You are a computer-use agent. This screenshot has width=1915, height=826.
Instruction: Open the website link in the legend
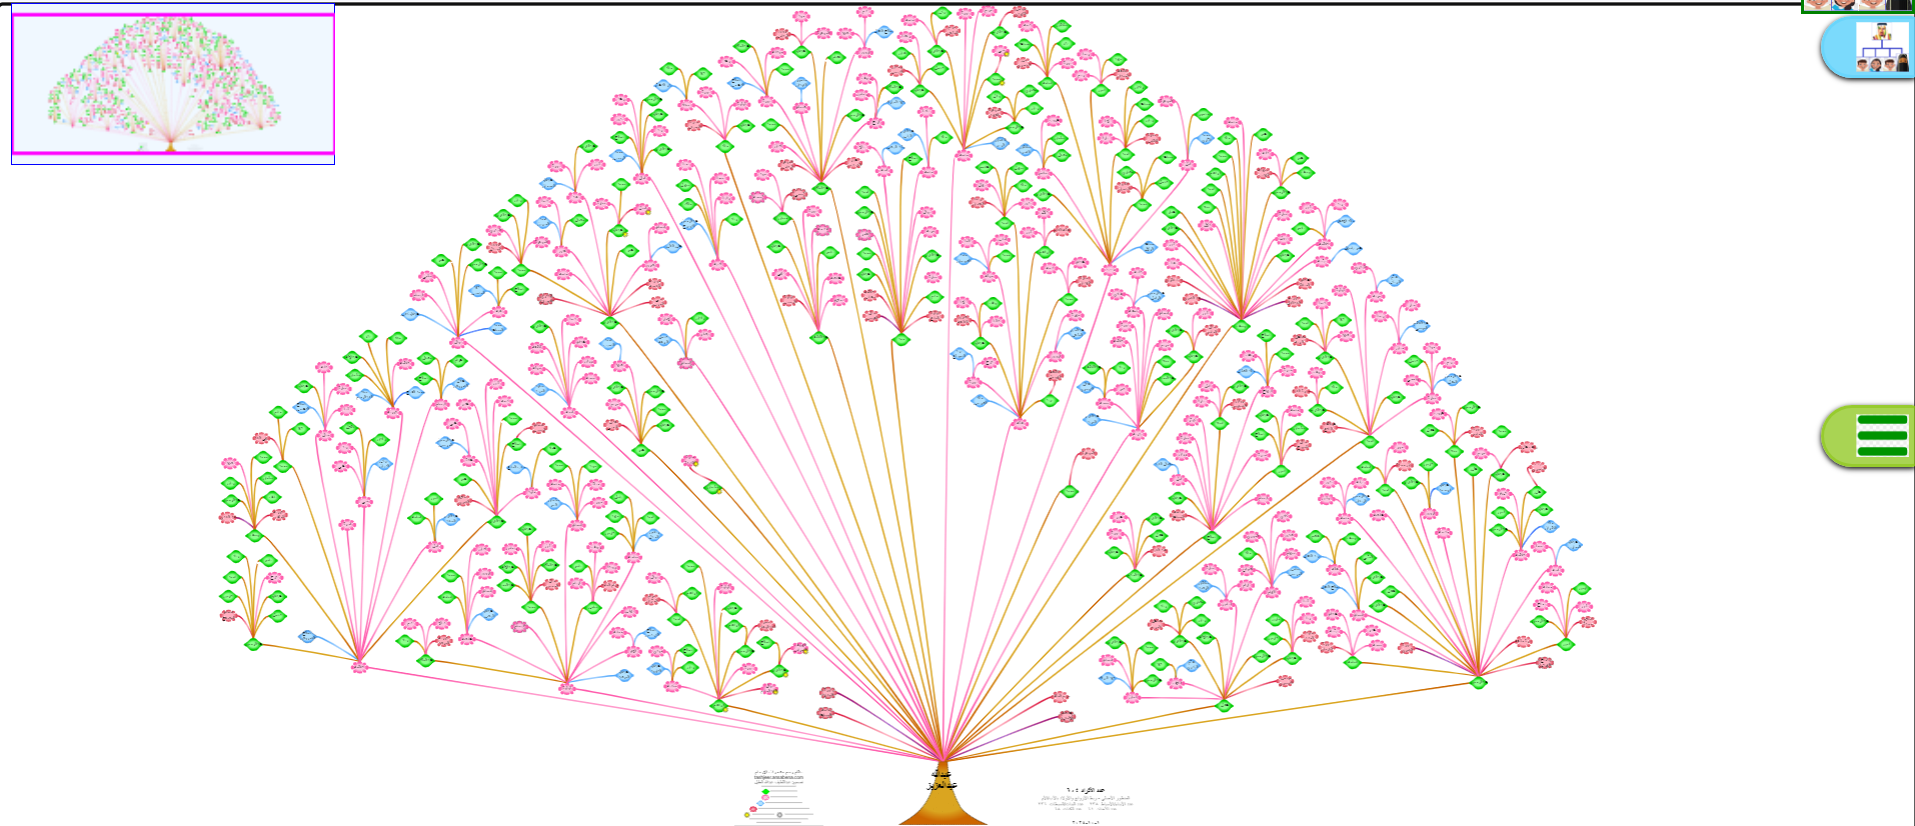point(778,777)
